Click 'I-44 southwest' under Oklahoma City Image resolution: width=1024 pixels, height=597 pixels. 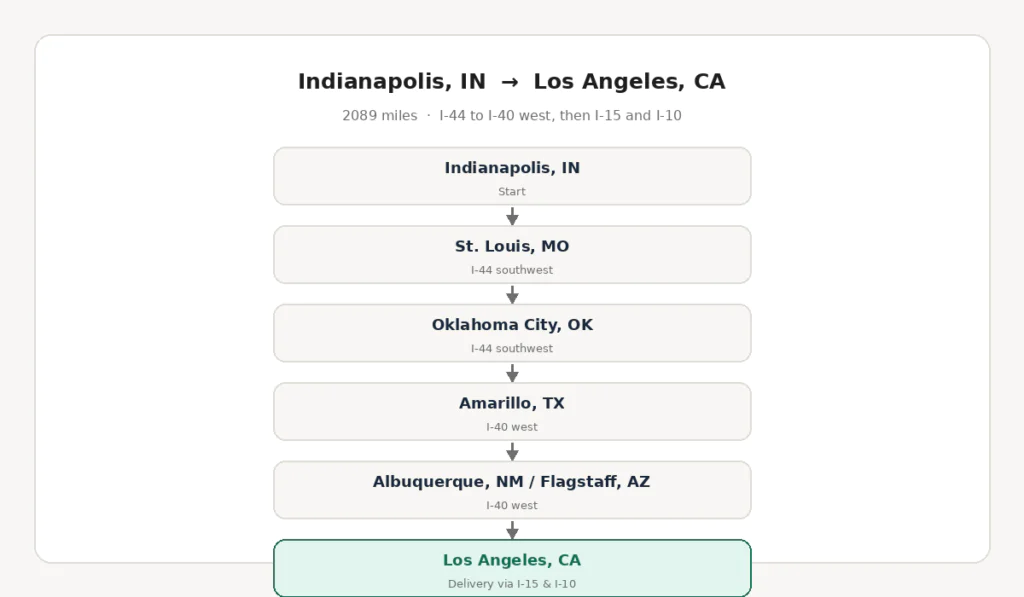512,348
